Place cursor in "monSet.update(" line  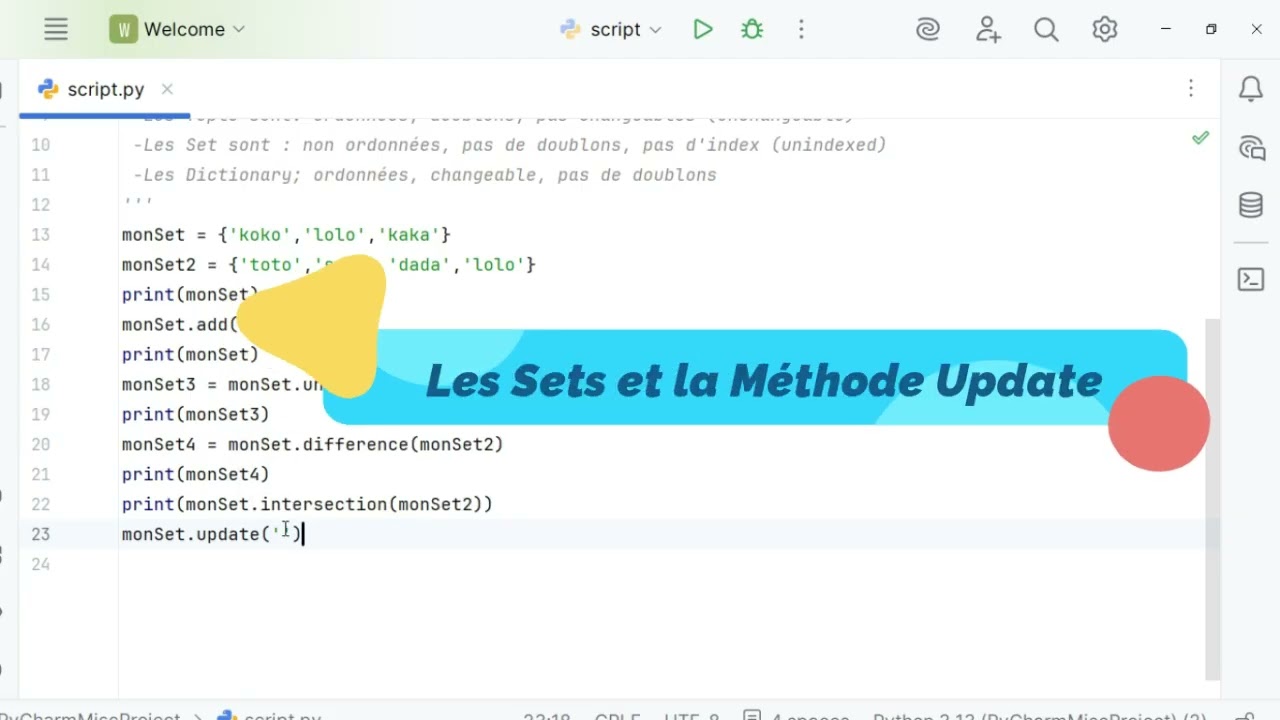pos(212,534)
